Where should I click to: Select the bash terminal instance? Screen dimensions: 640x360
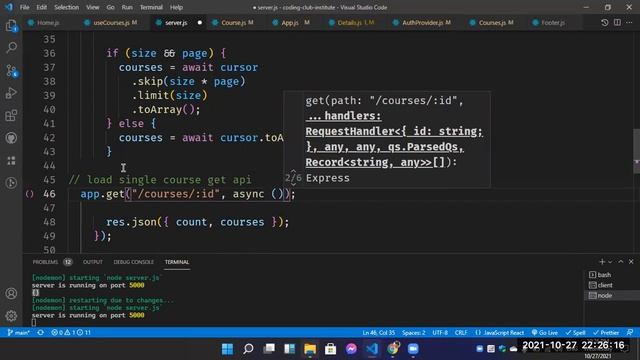[612, 275]
